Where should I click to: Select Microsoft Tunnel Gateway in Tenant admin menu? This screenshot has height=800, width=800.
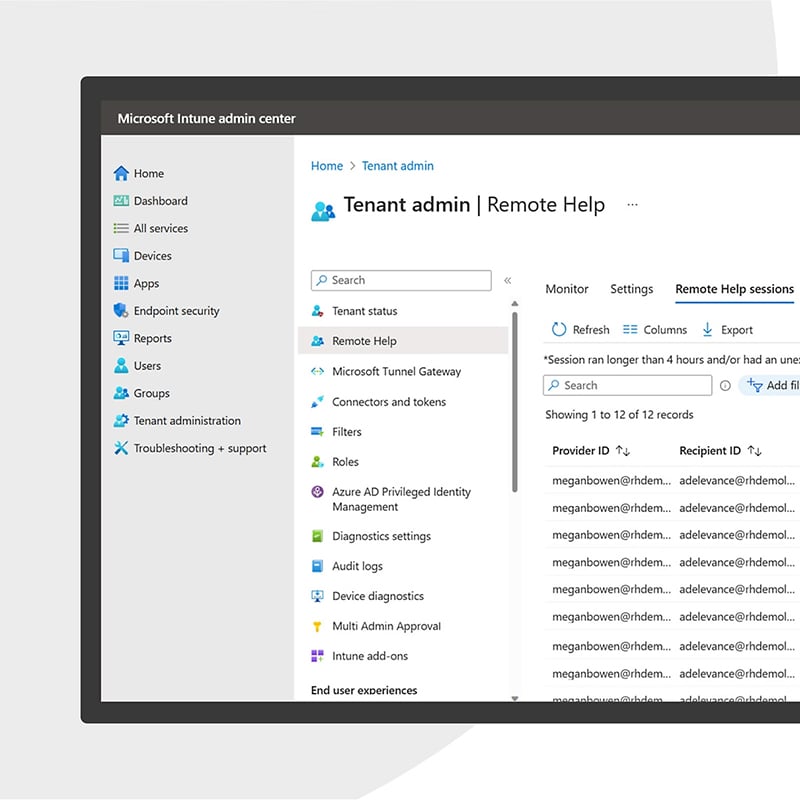[x=394, y=371]
